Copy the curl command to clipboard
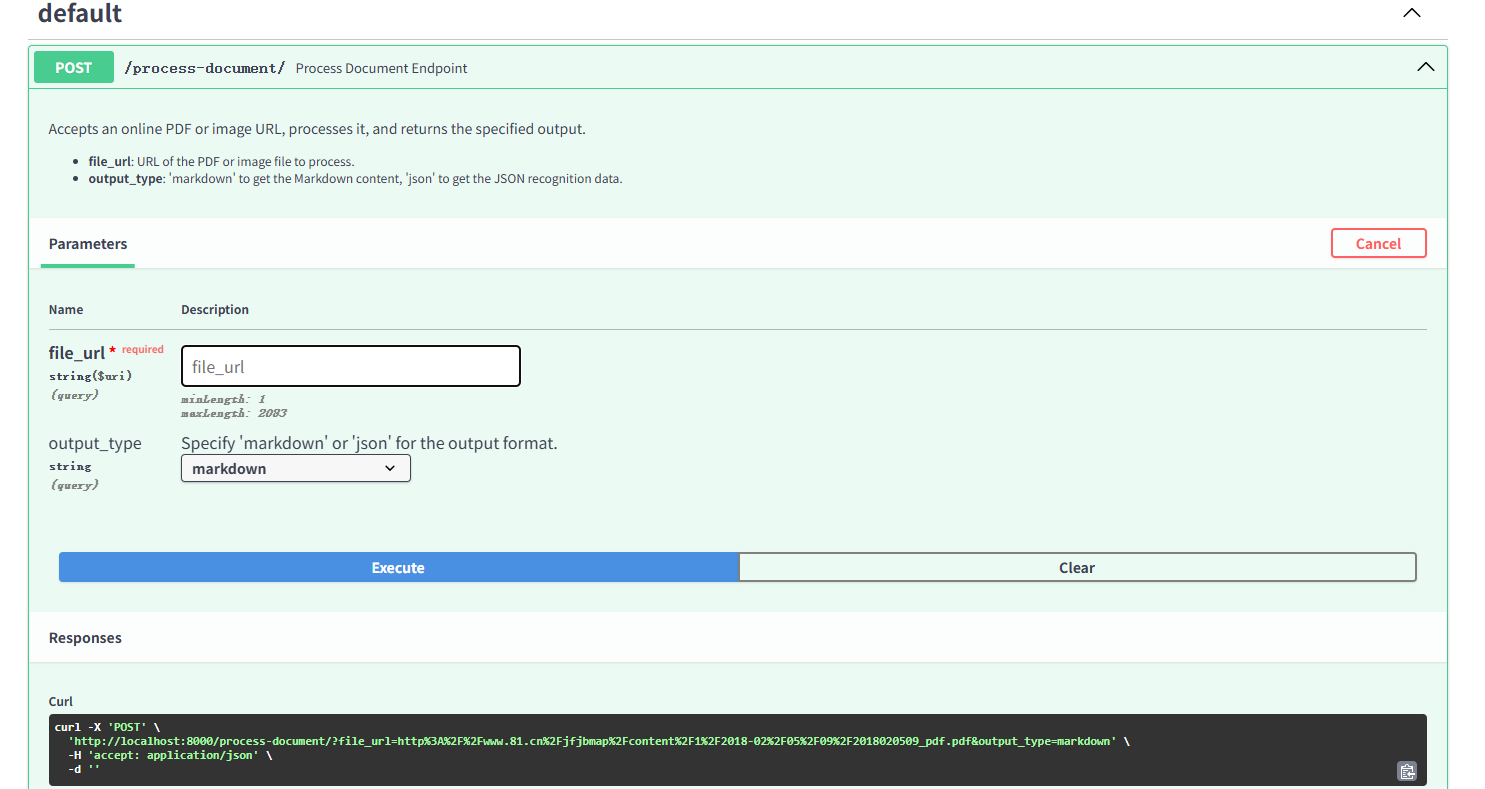The image size is (1485, 789). [1407, 770]
